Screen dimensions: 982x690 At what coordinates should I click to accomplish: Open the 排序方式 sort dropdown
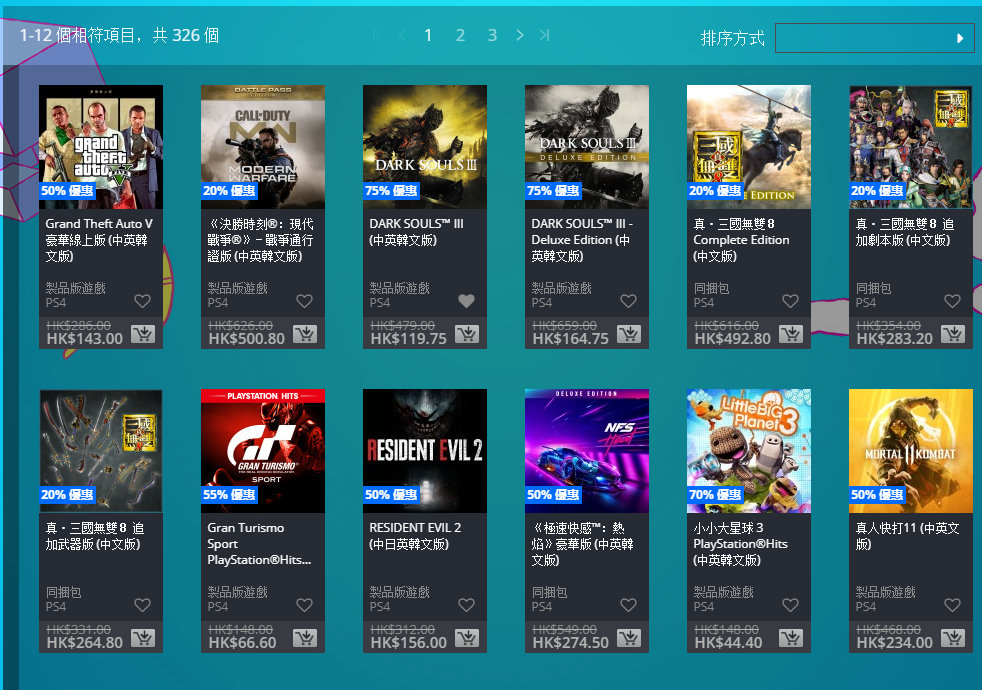pyautogui.click(x=874, y=38)
